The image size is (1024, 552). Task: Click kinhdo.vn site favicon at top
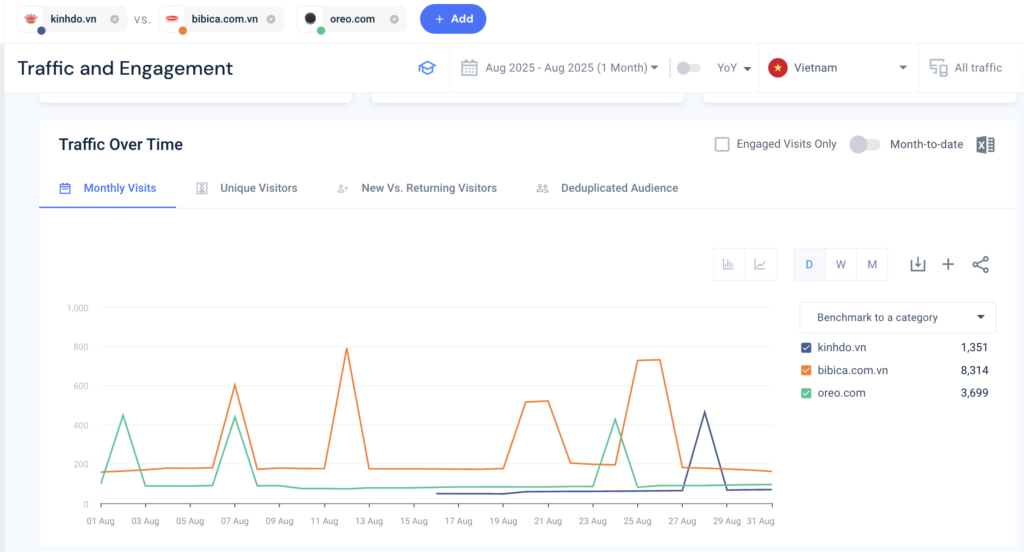[31, 19]
